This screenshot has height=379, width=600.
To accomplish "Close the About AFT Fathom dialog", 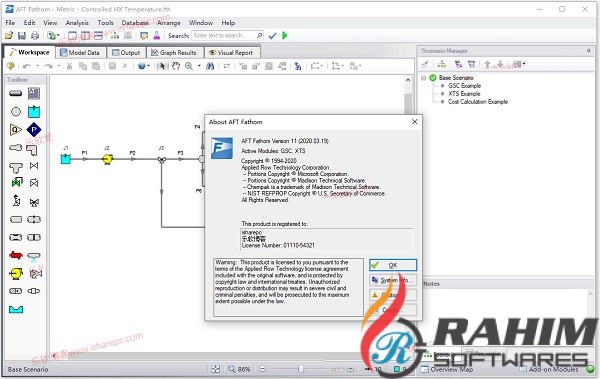I will [414, 122].
